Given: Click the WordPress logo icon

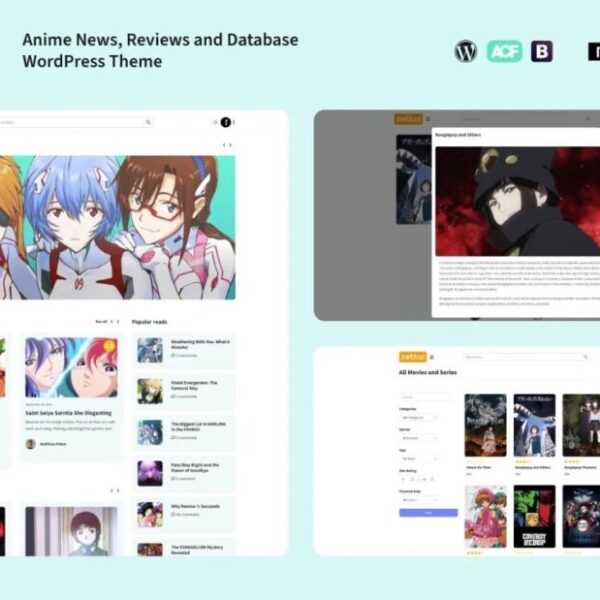Looking at the screenshot, I should coord(465,51).
